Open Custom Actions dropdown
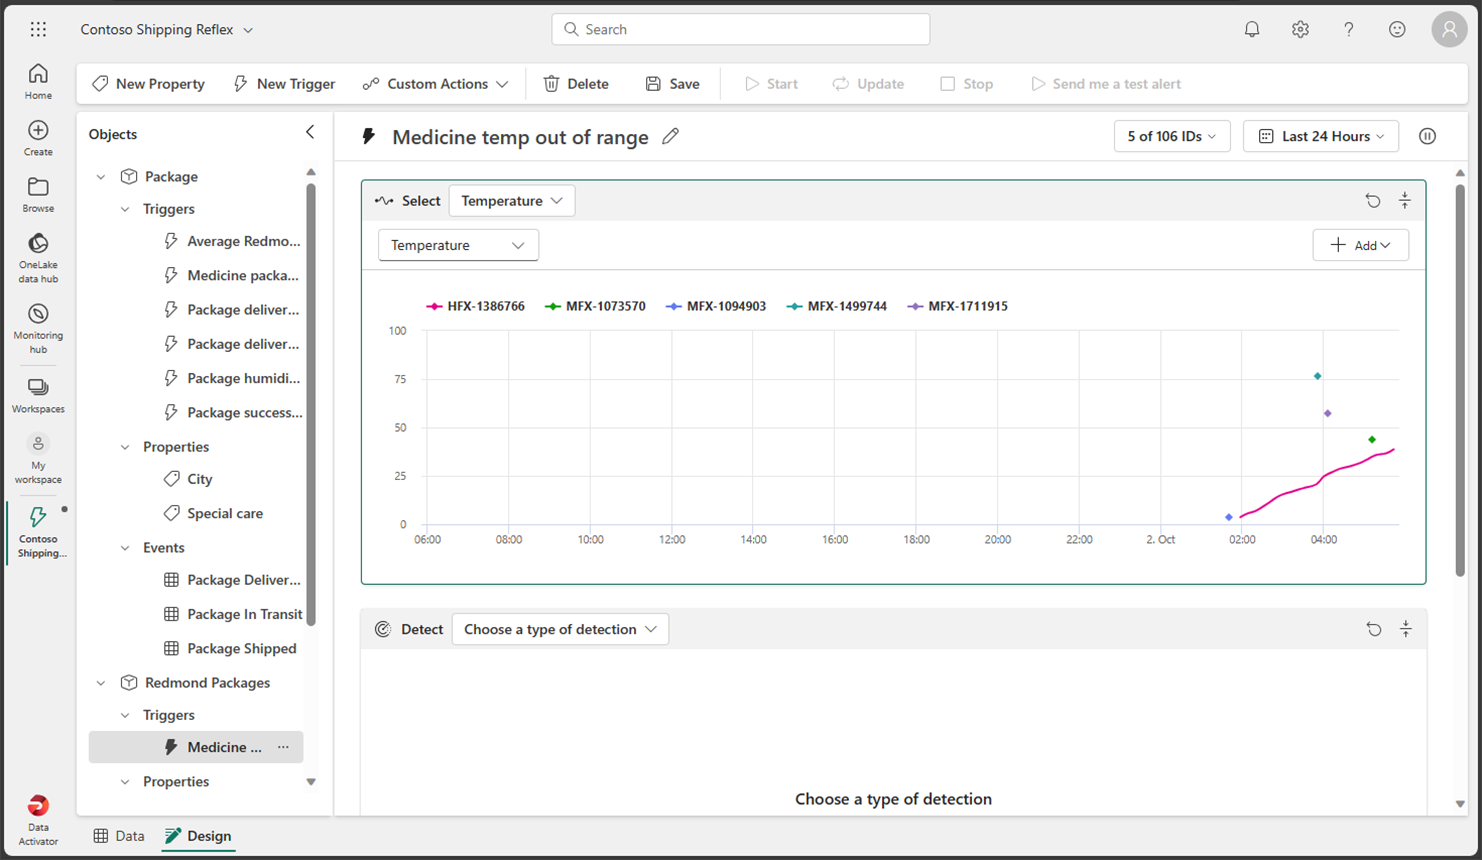 pyautogui.click(x=435, y=84)
